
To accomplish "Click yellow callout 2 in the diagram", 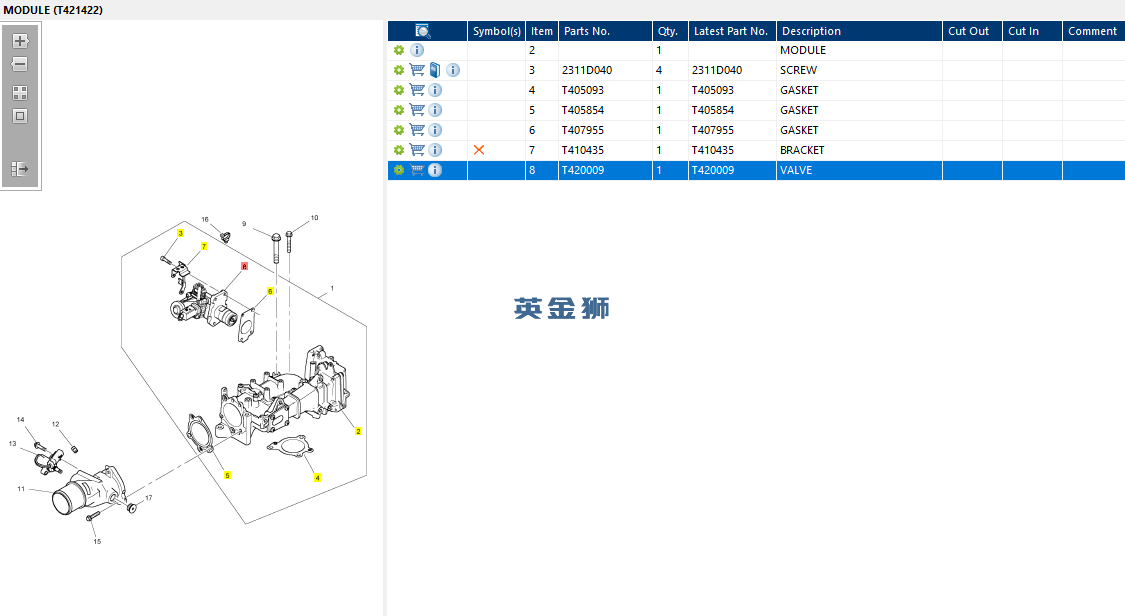I will click(x=358, y=431).
